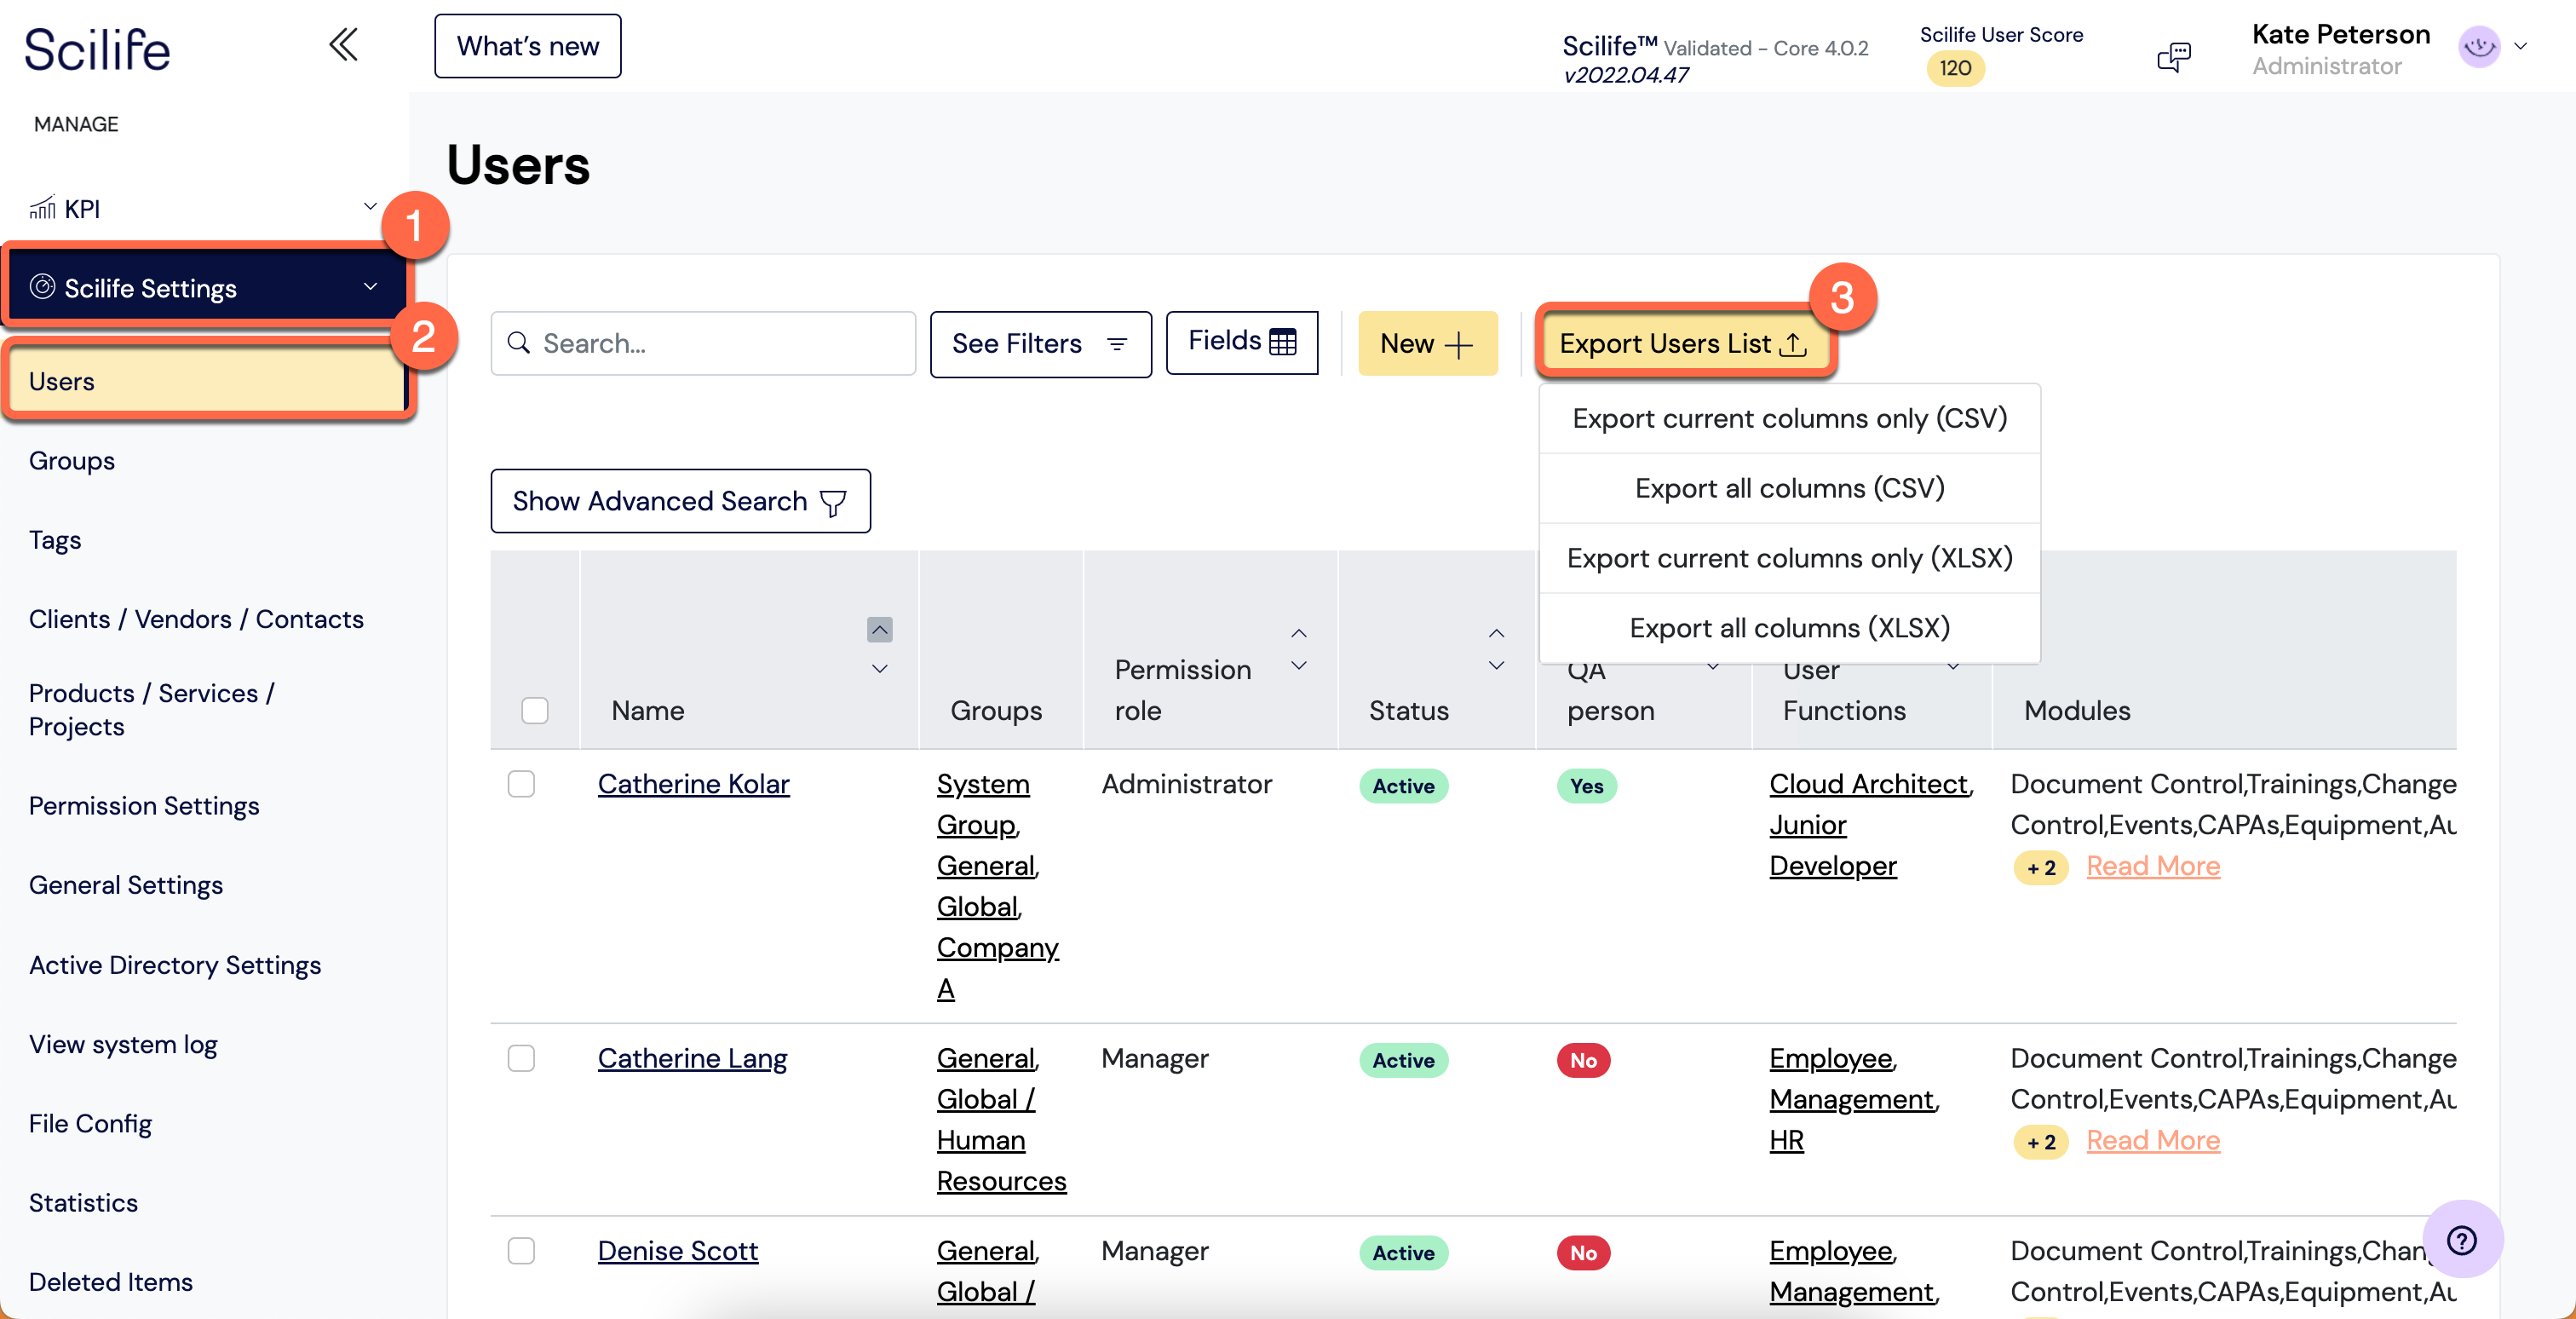The width and height of the screenshot is (2576, 1319).
Task: Open the chat feedback icon in the header
Action: point(2173,56)
